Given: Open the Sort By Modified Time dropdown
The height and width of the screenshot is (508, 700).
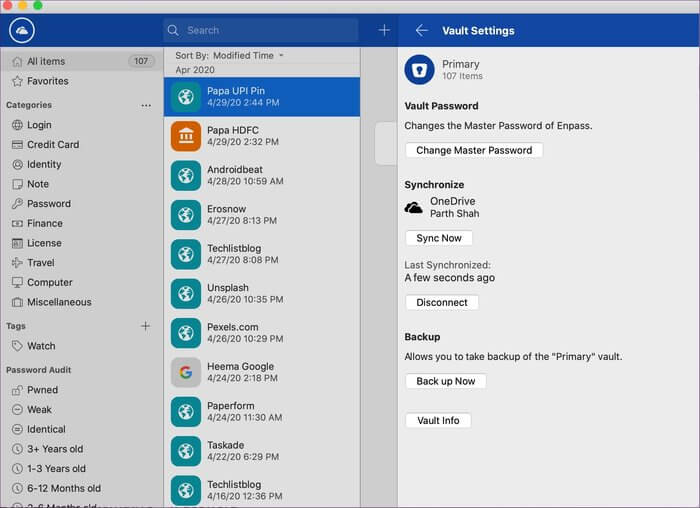Looking at the screenshot, I should 229,55.
